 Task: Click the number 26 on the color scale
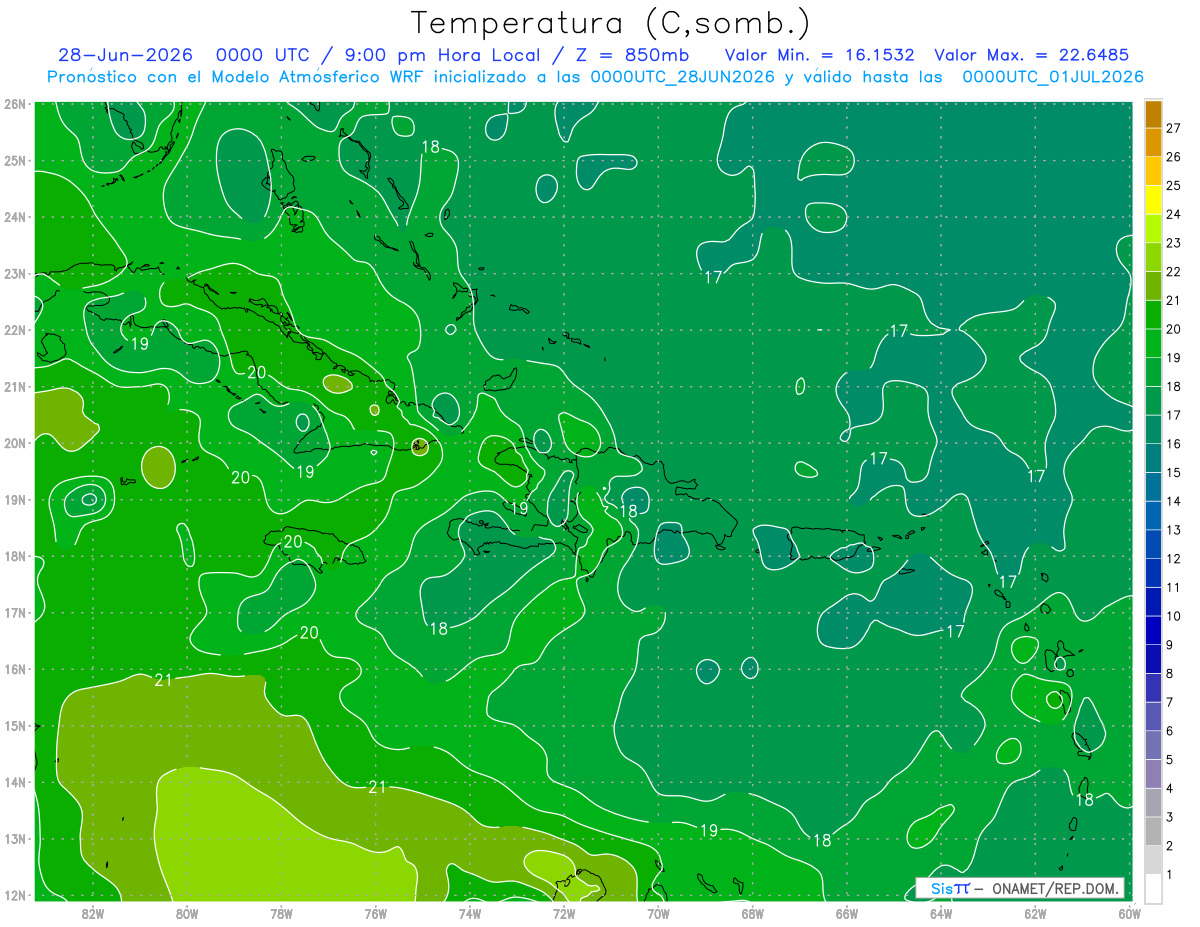click(1173, 157)
